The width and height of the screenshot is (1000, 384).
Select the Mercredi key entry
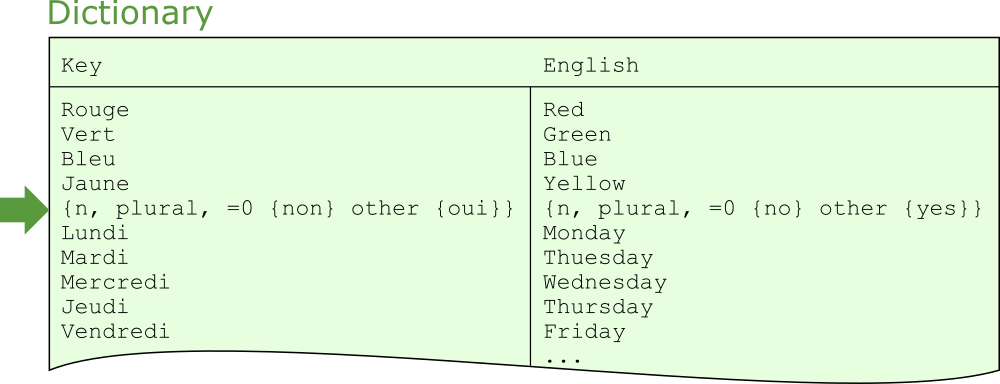115,282
